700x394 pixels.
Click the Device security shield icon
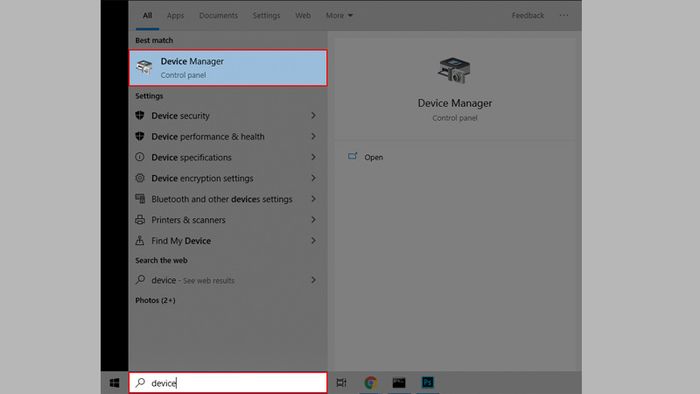click(x=140, y=116)
